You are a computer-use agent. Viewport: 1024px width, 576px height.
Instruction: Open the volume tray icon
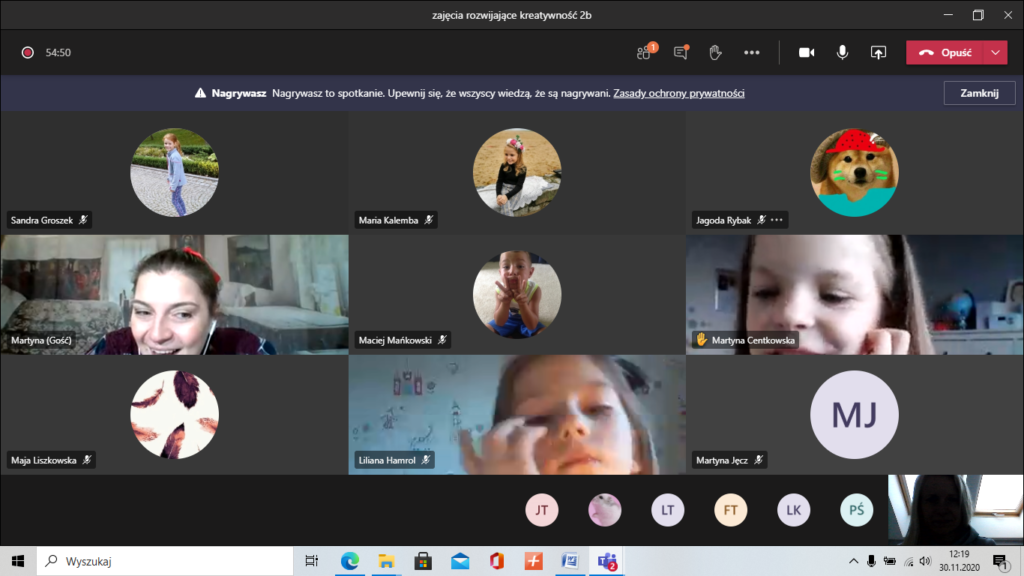tap(925, 561)
